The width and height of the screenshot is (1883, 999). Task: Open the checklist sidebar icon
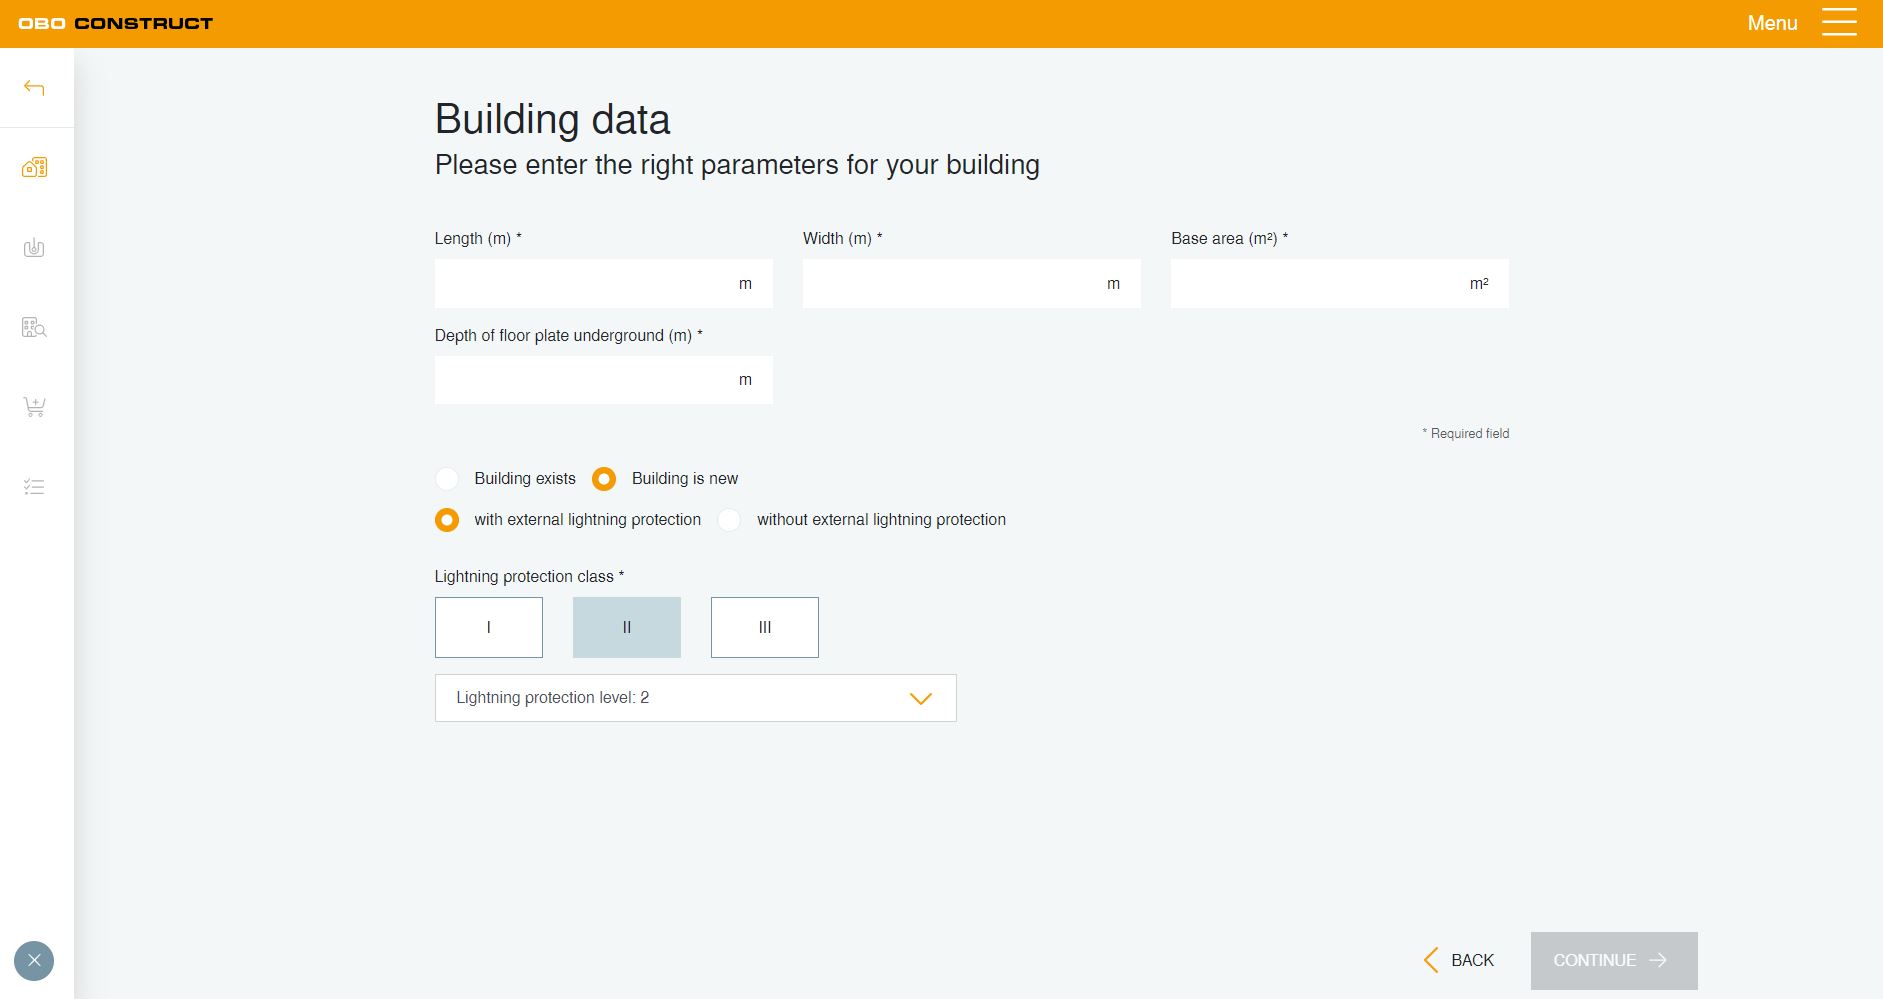pos(34,487)
